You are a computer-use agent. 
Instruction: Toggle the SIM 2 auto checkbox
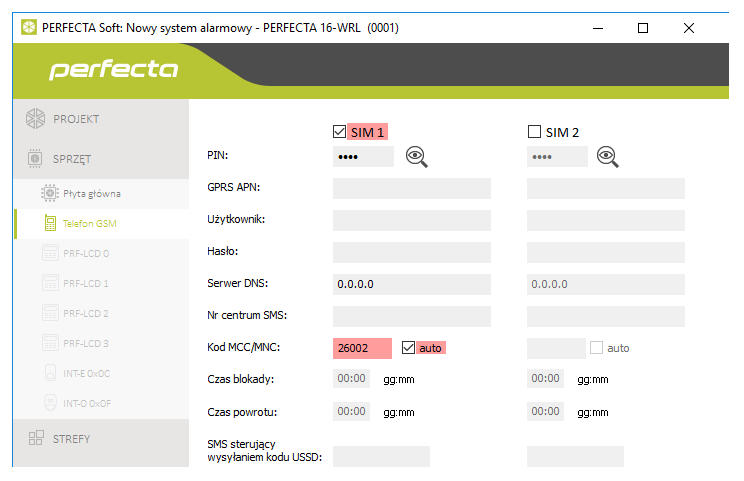click(x=596, y=348)
